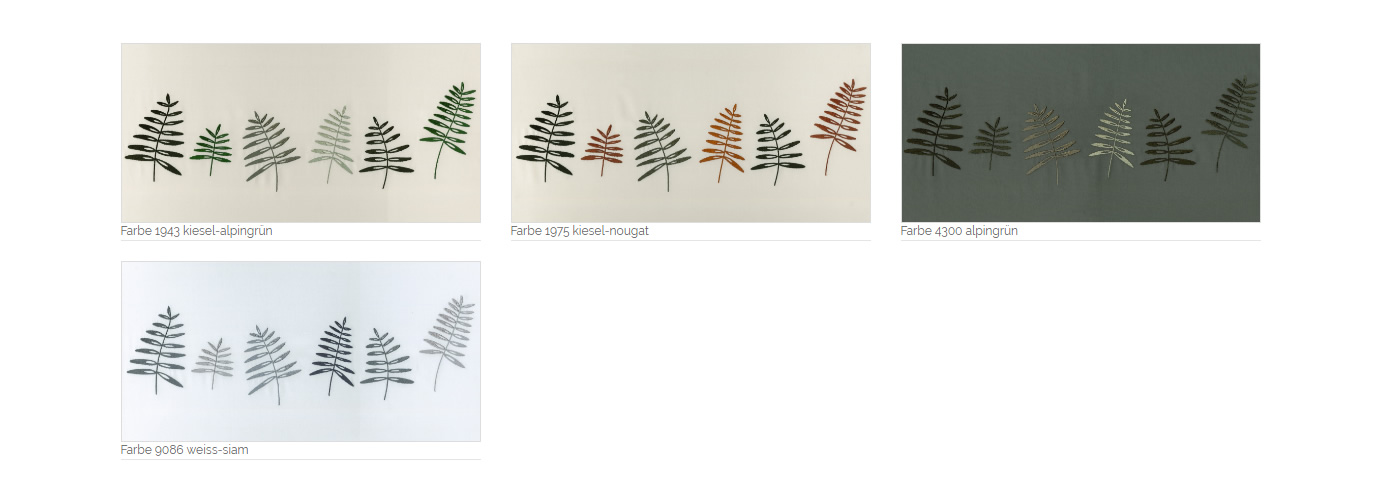Click the "Farbe 1943 kiesel-alpingrün" caption

[196, 231]
